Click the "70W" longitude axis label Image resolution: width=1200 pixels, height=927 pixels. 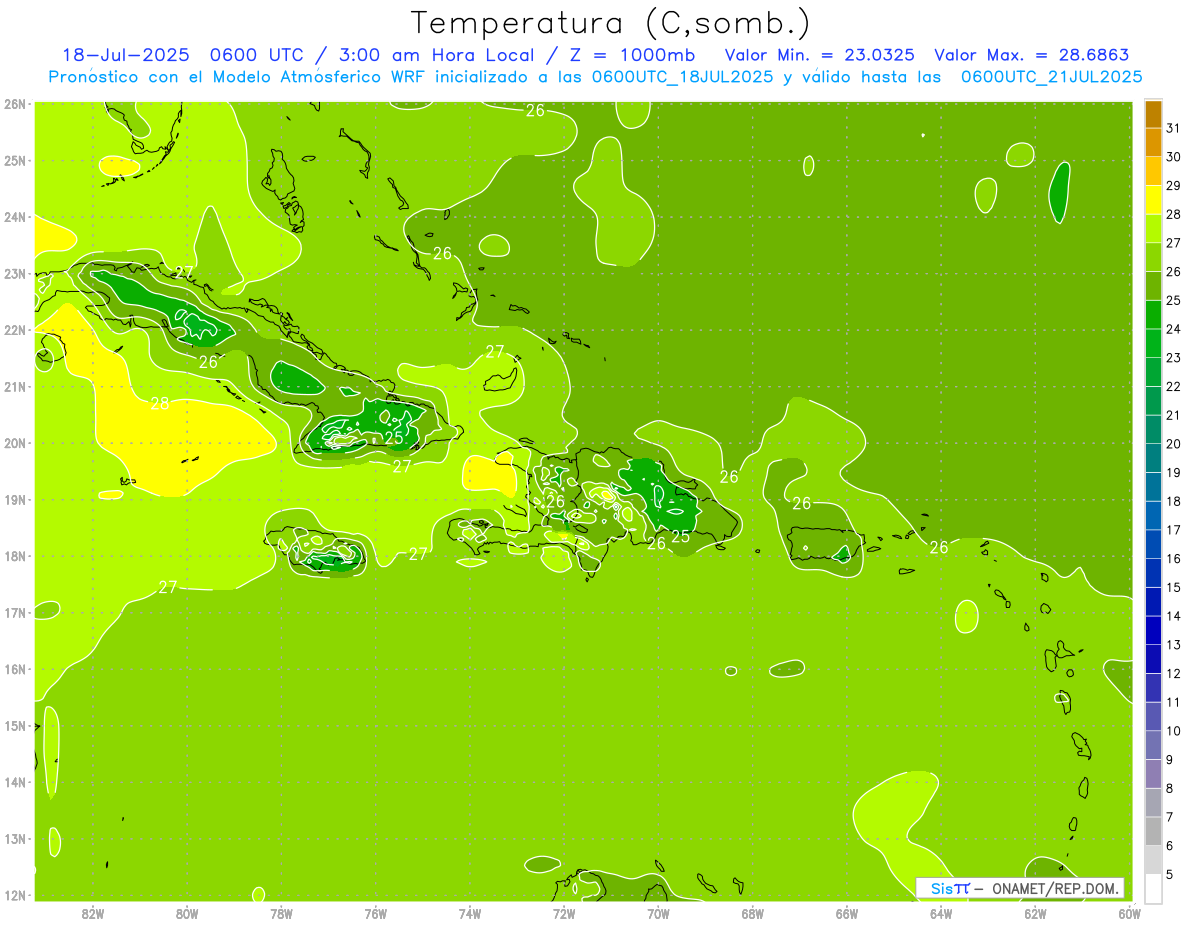[x=658, y=913]
